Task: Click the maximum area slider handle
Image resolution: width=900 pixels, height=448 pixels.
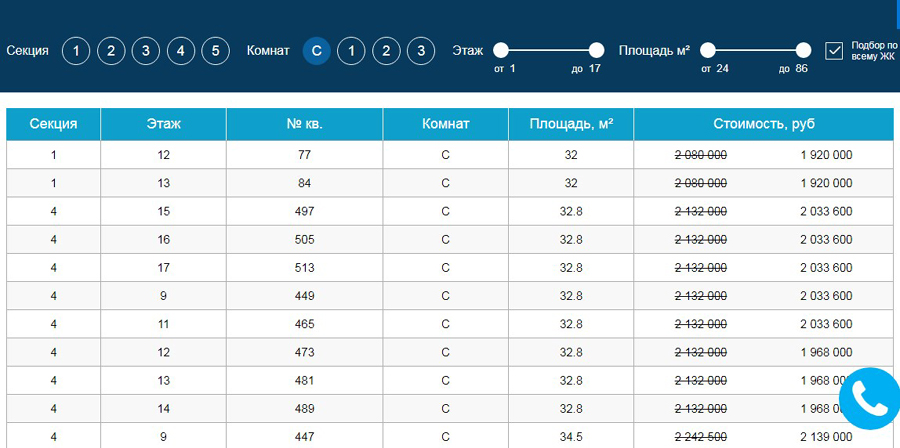Action: click(x=804, y=50)
